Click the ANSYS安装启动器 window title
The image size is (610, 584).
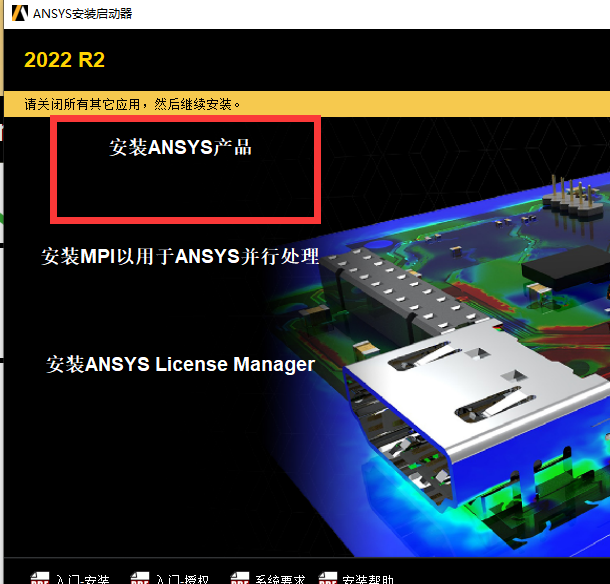point(82,14)
